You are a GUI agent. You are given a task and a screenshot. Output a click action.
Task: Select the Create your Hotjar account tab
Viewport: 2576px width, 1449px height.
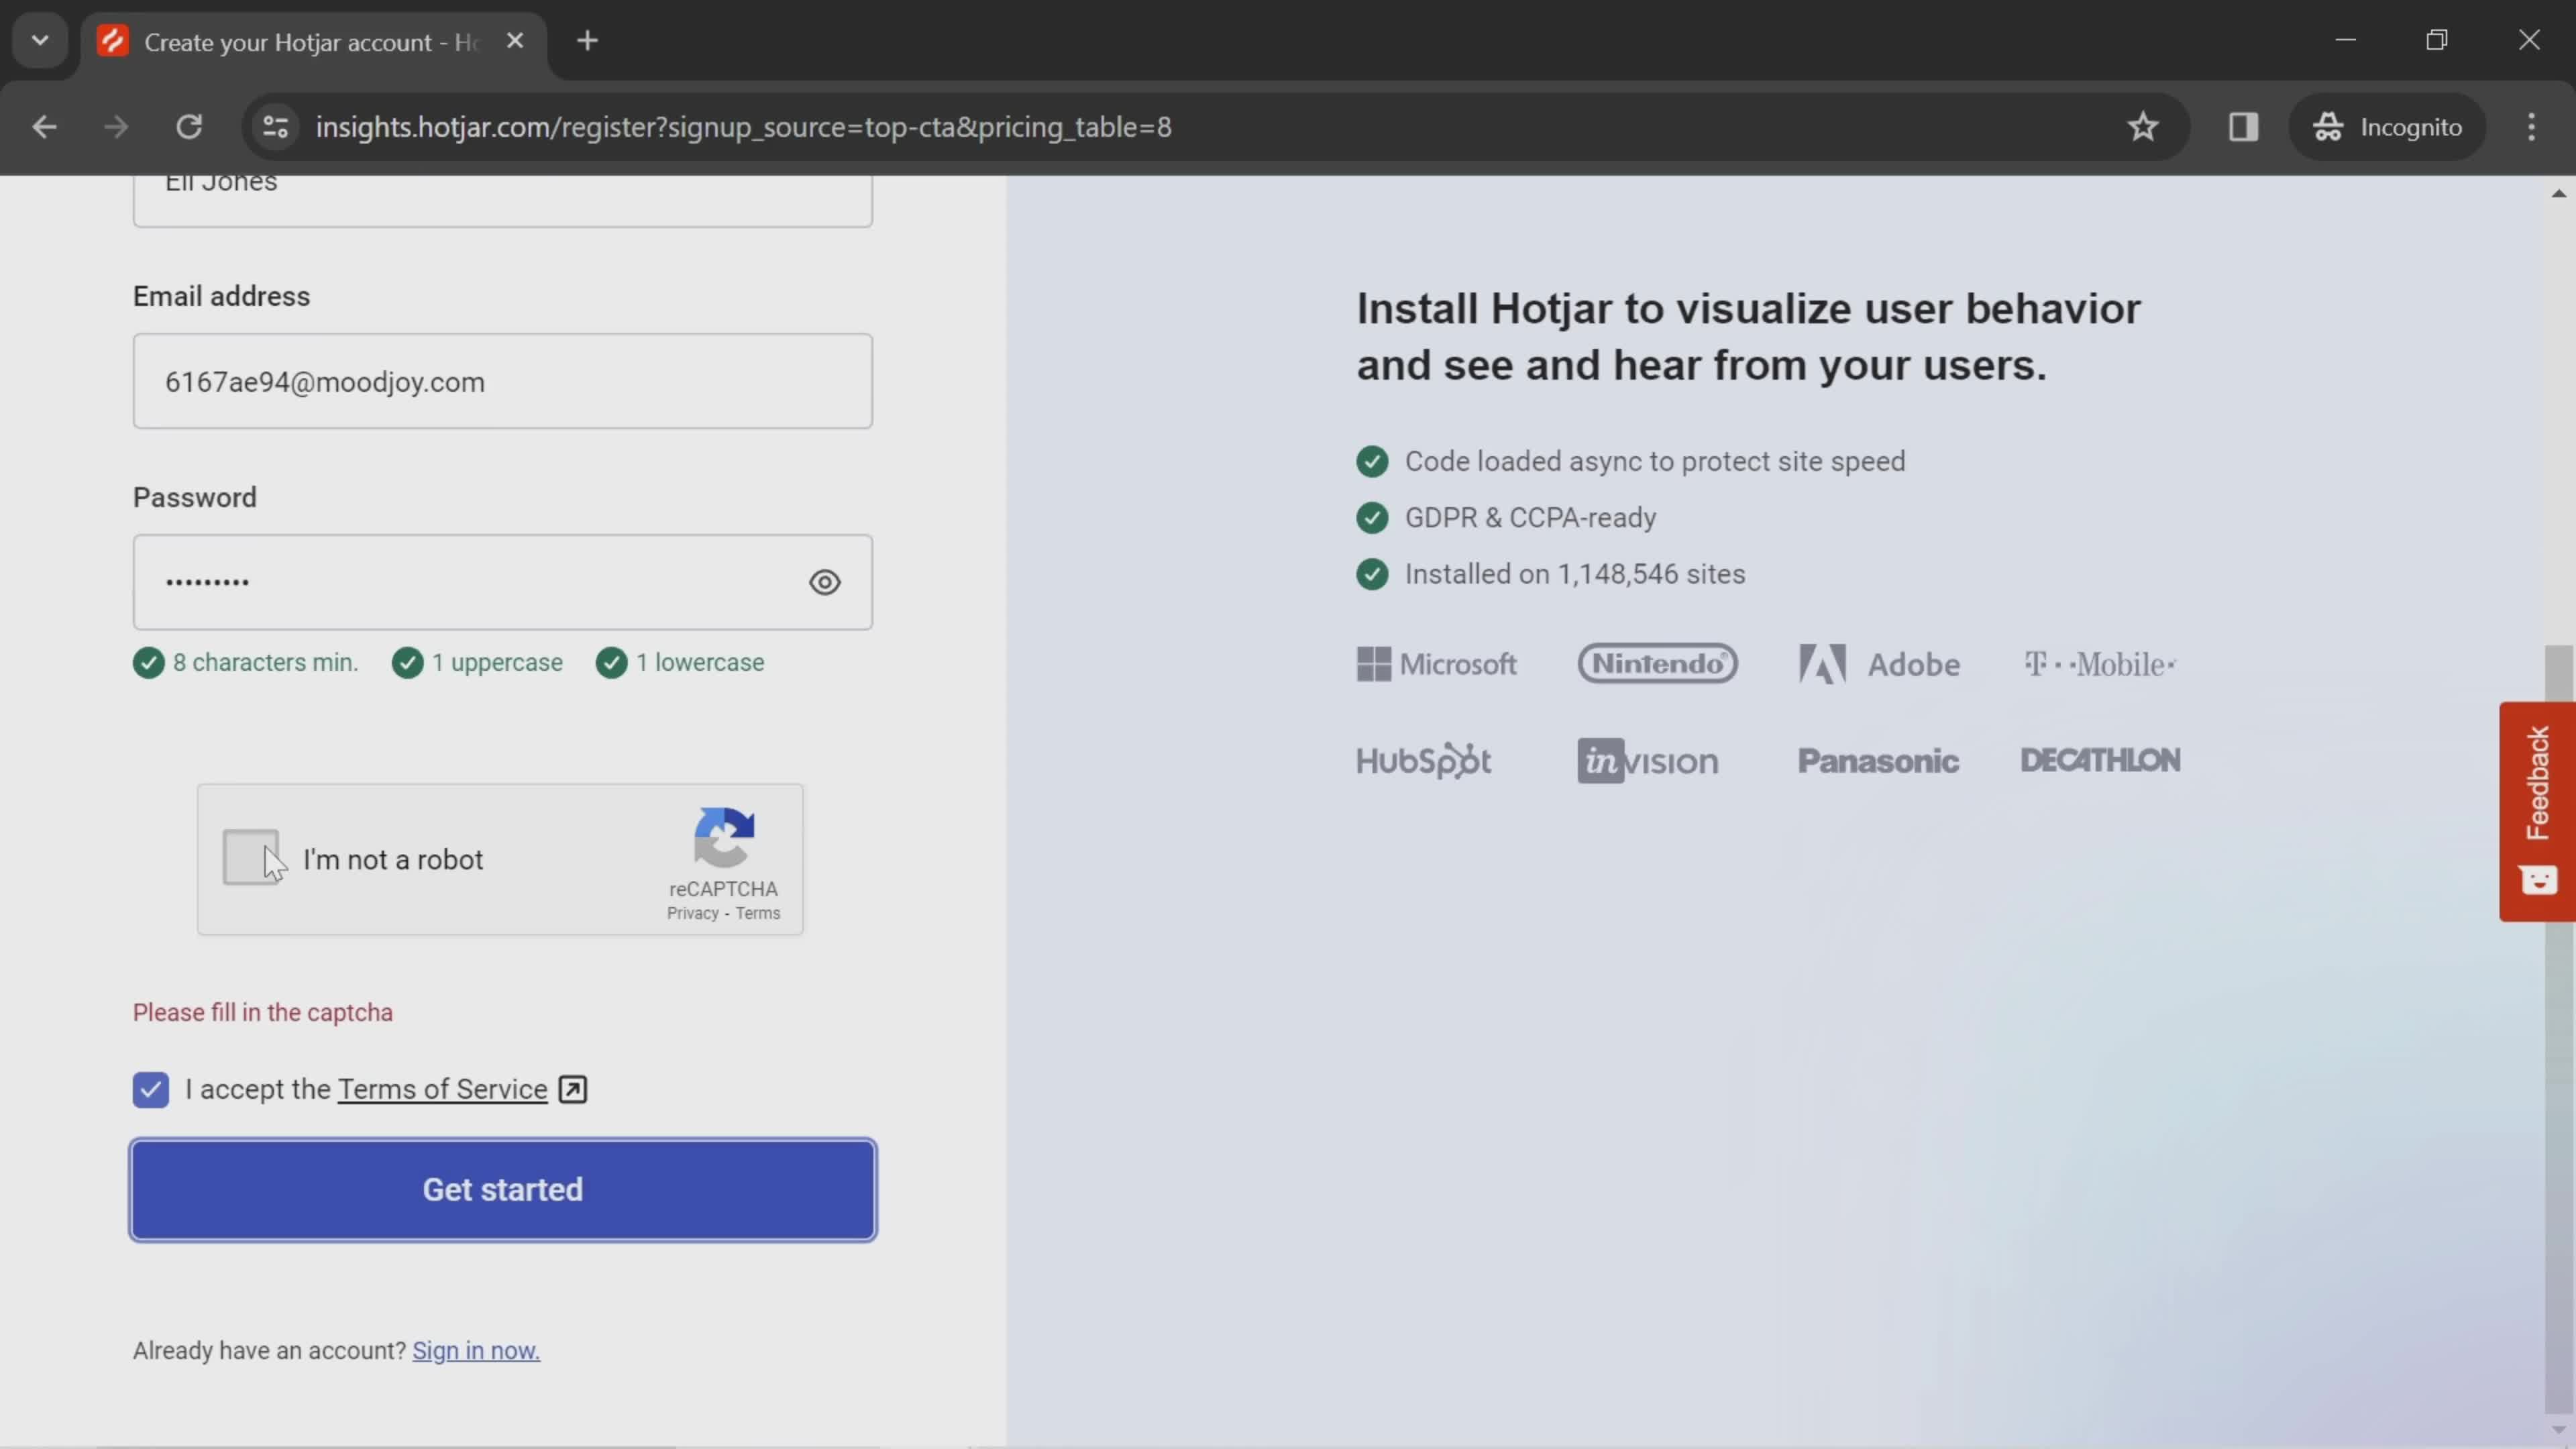313,42
